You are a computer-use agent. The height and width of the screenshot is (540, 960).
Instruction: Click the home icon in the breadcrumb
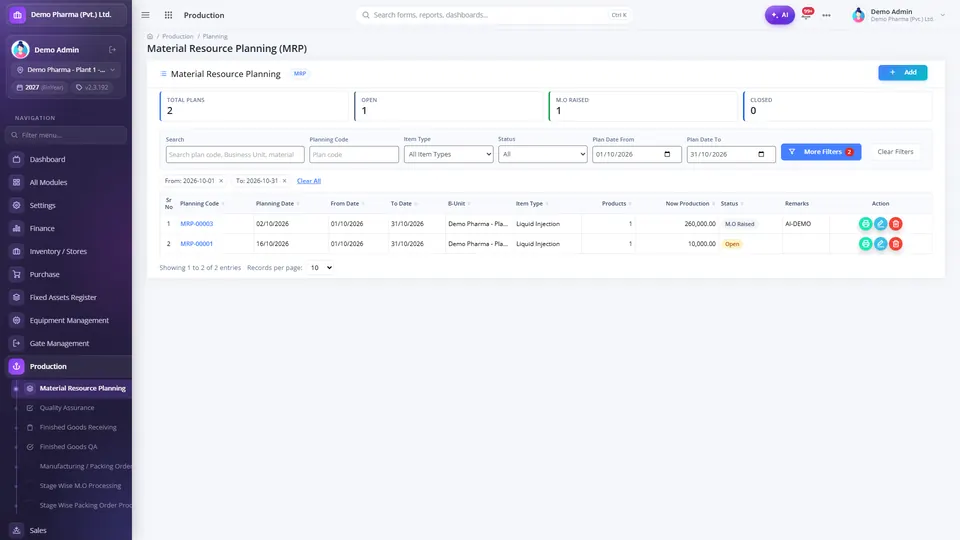[x=150, y=37]
